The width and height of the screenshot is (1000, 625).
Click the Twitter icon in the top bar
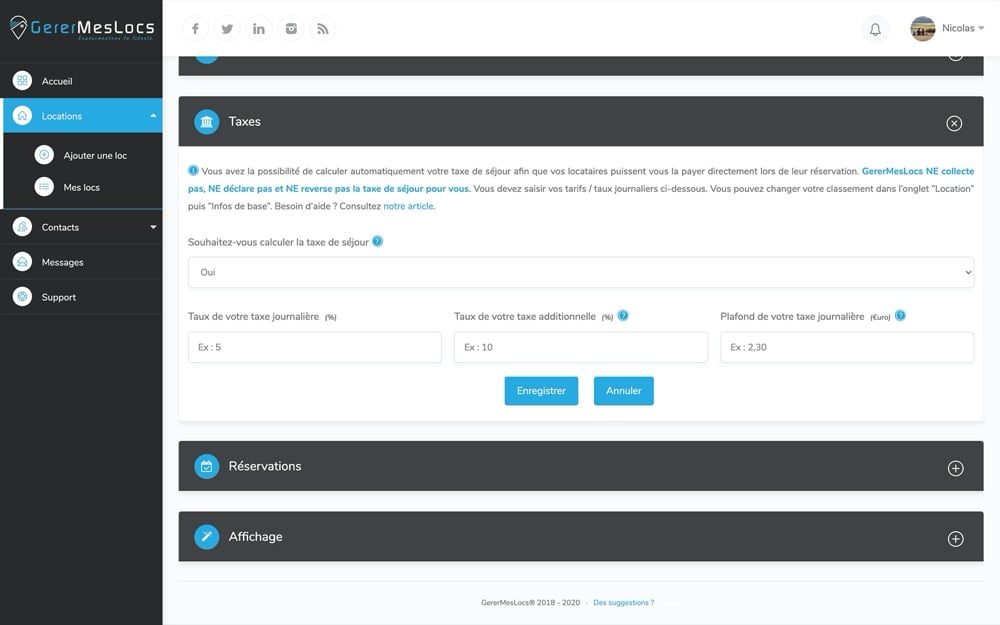(227, 28)
